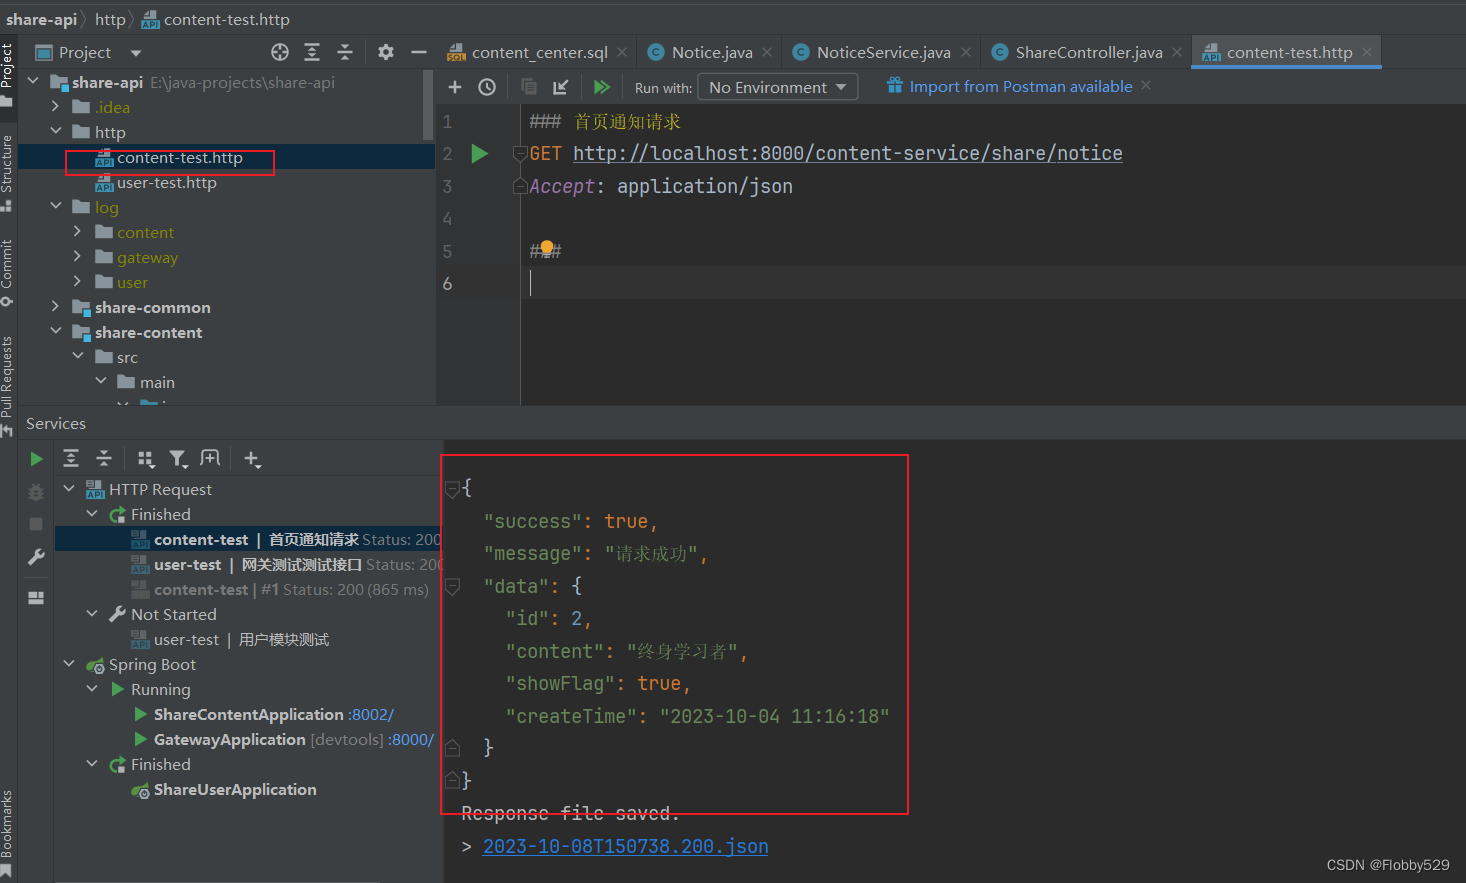Open Project panel settings gear
Viewport: 1466px width, 883px height.
coord(386,52)
